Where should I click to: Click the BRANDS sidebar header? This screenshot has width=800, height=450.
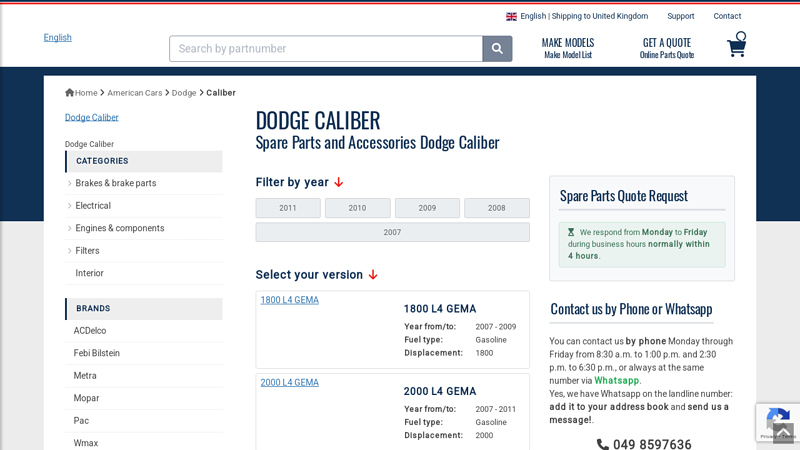click(x=144, y=309)
